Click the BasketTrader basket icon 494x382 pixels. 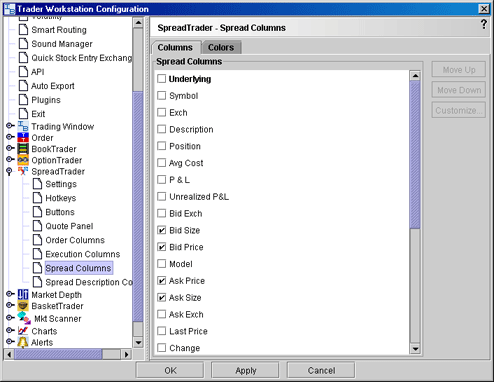coord(23,306)
